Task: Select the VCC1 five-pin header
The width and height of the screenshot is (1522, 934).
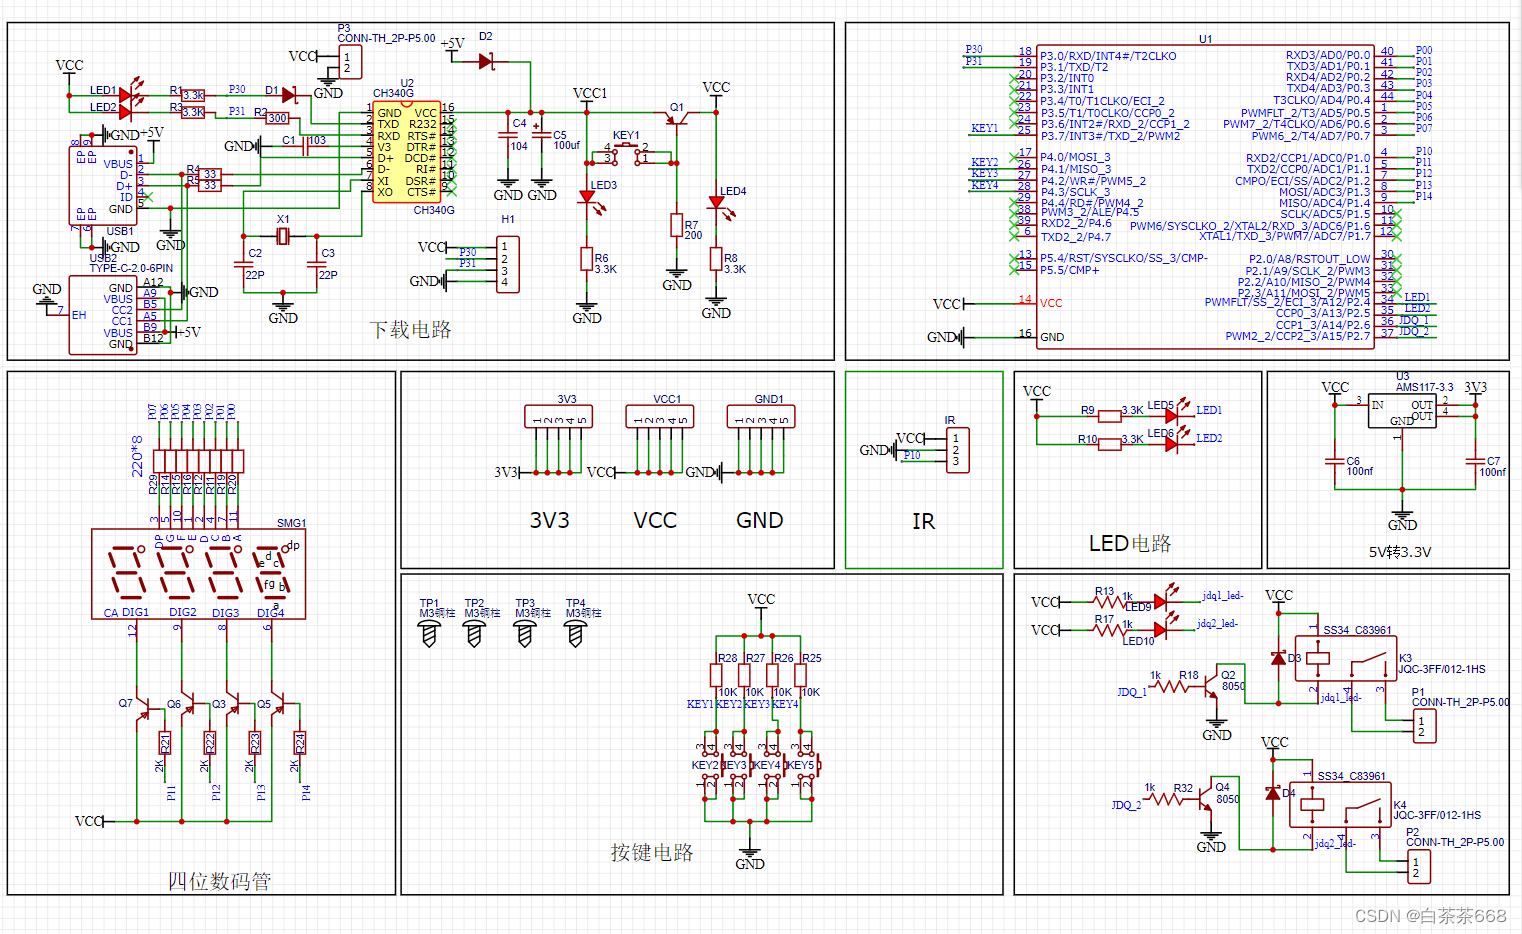Action: [x=660, y=416]
